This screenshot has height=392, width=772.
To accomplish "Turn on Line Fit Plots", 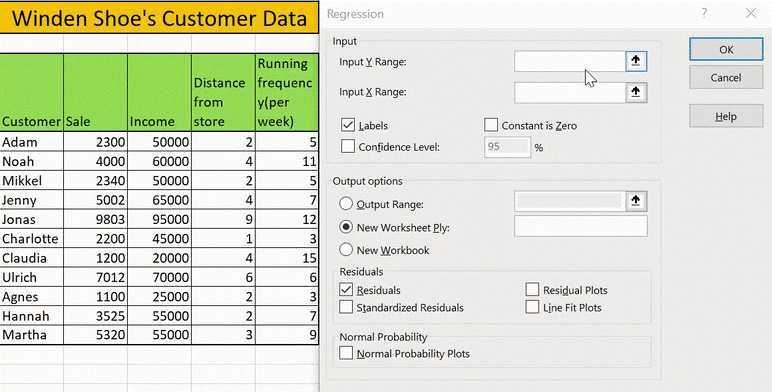I will tap(532, 307).
